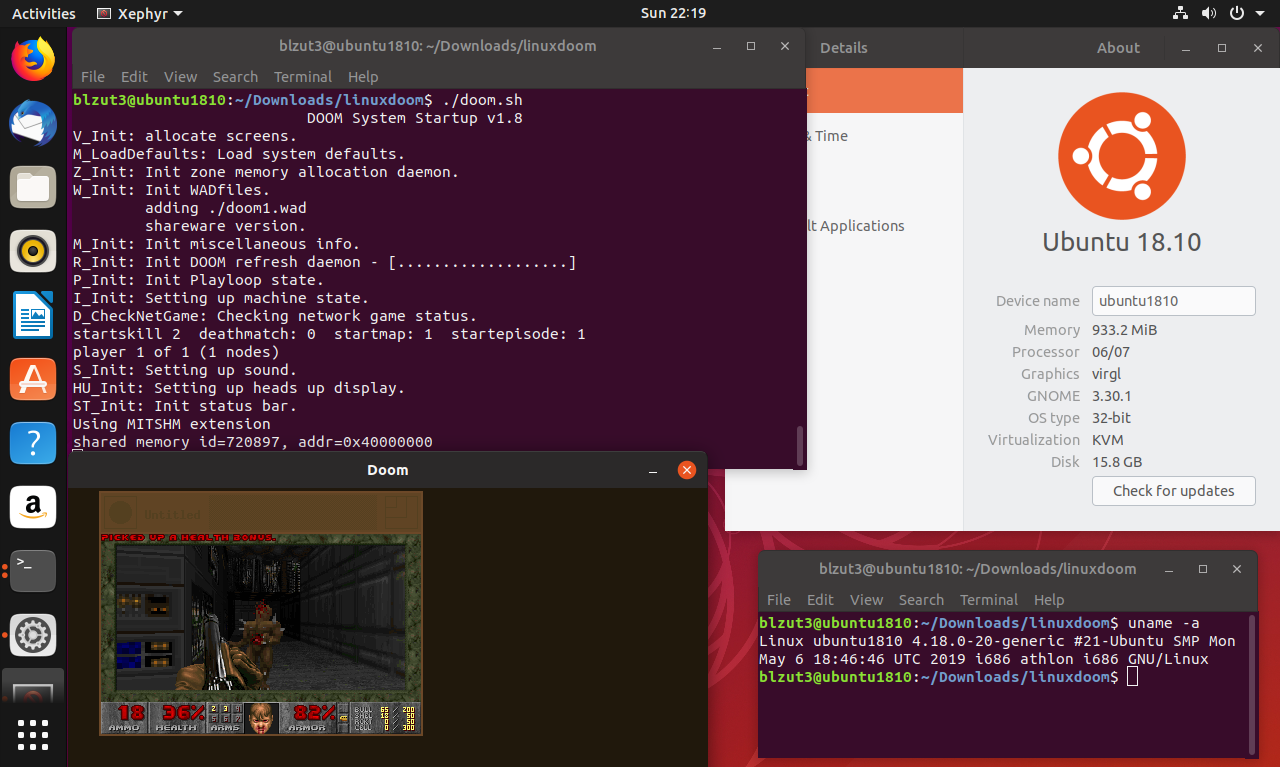This screenshot has width=1280, height=767.
Task: Click the scrollbar in the linuxdoom terminal
Action: [x=798, y=446]
